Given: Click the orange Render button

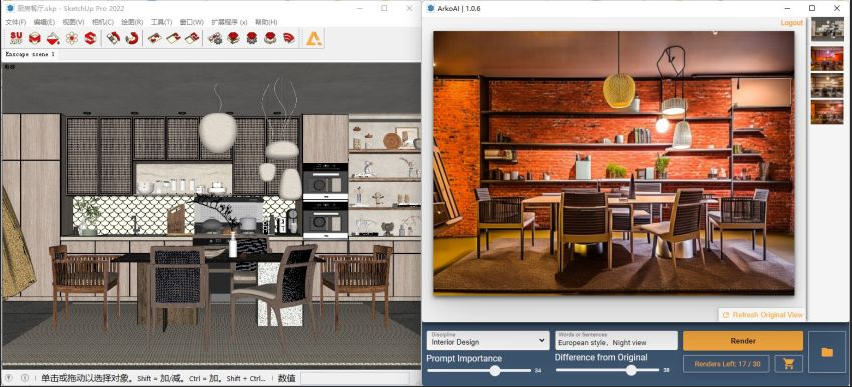Looking at the screenshot, I should tap(743, 341).
